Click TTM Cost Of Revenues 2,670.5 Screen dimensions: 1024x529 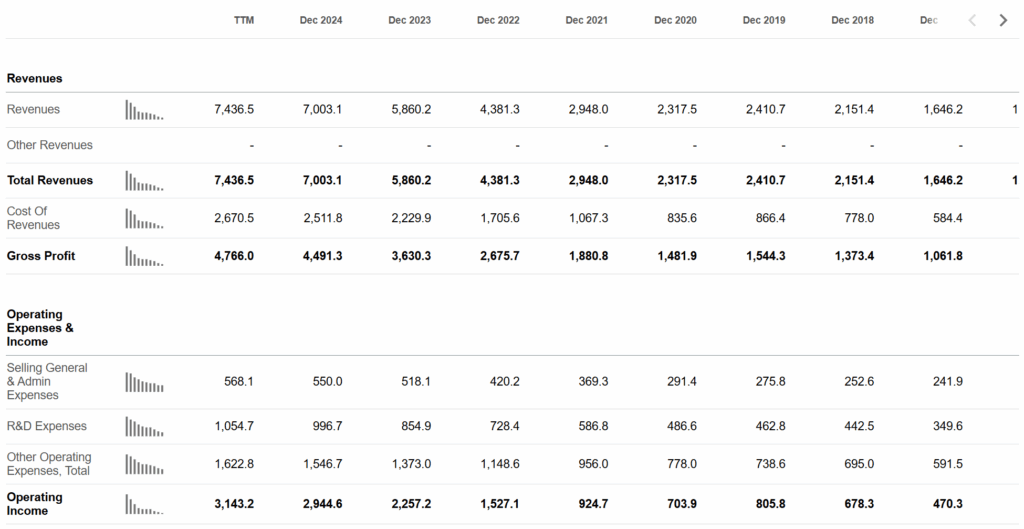234,218
